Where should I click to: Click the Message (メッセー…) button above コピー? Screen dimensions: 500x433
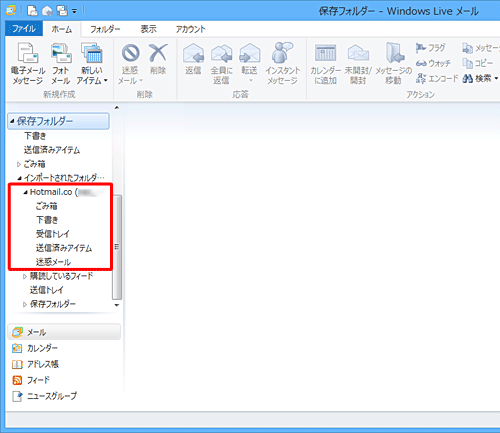(x=481, y=48)
